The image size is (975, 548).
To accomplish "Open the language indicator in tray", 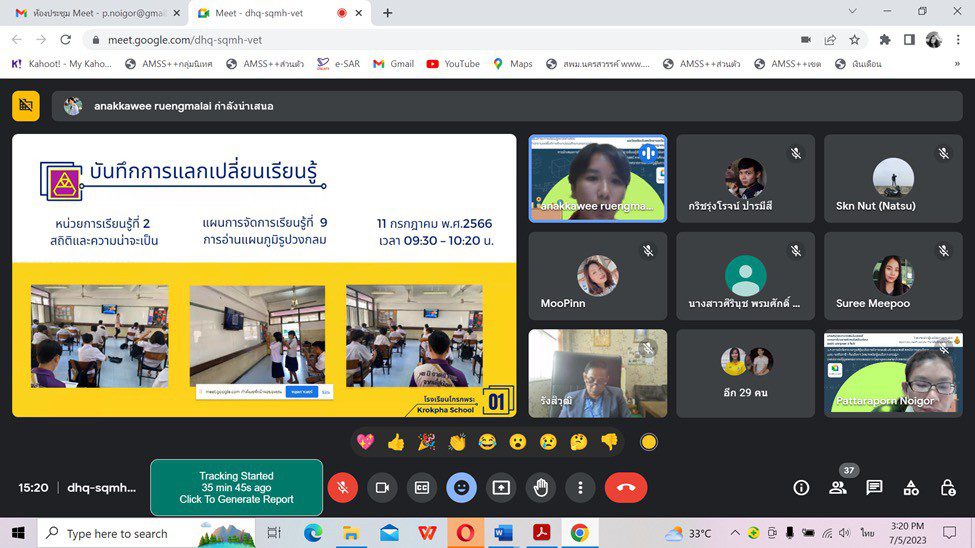I will pyautogui.click(x=867, y=533).
